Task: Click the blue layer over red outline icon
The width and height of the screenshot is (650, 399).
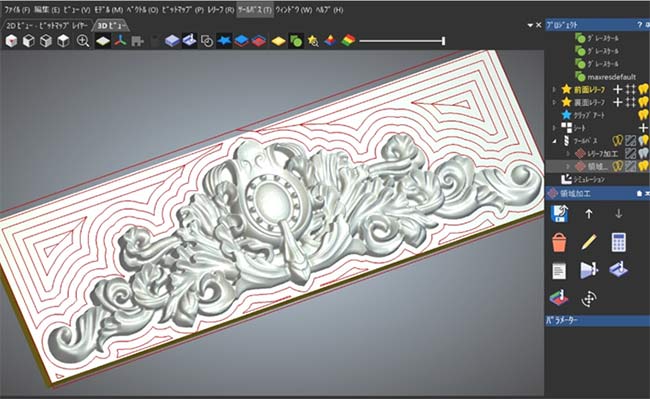Action: pyautogui.click(x=241, y=41)
